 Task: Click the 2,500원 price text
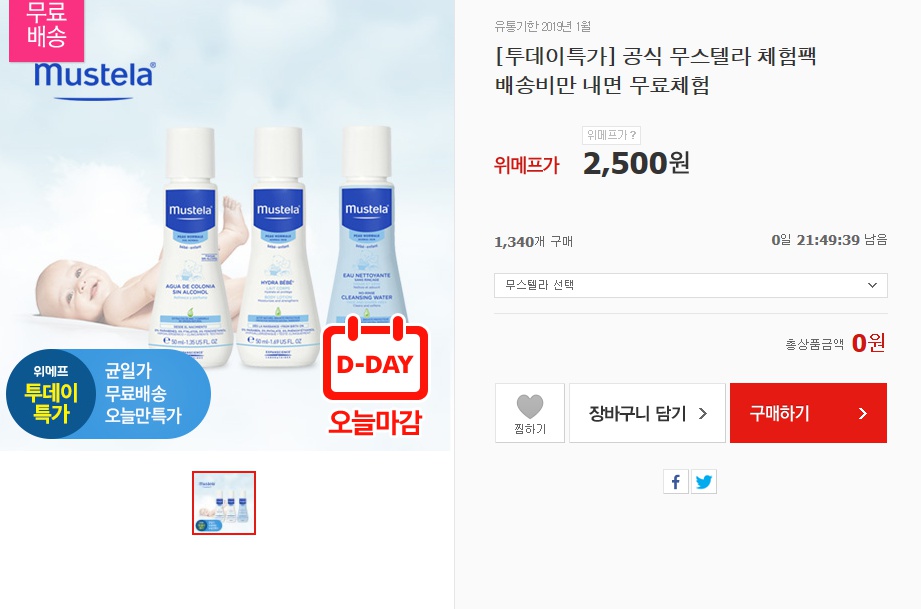pos(636,163)
